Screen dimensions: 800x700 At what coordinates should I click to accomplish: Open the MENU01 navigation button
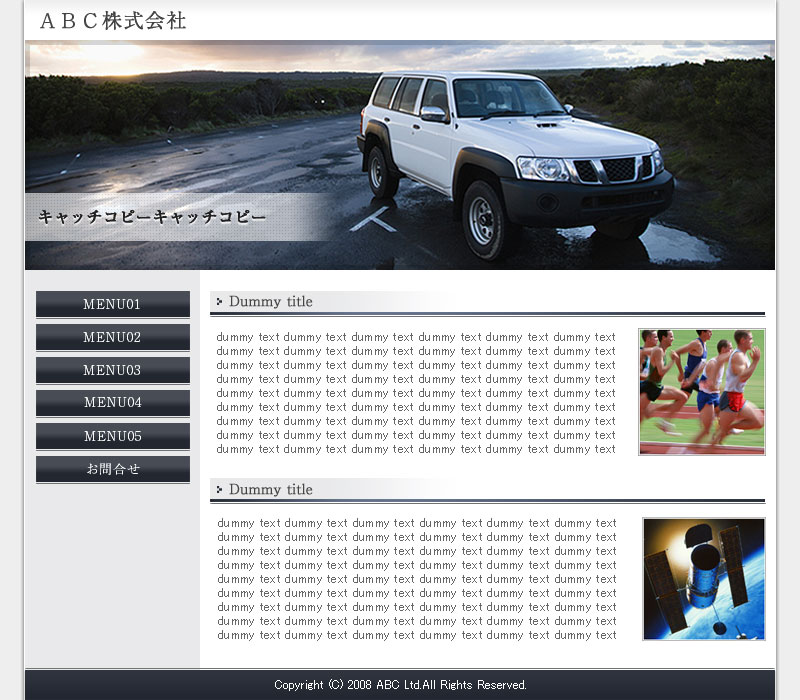point(113,304)
